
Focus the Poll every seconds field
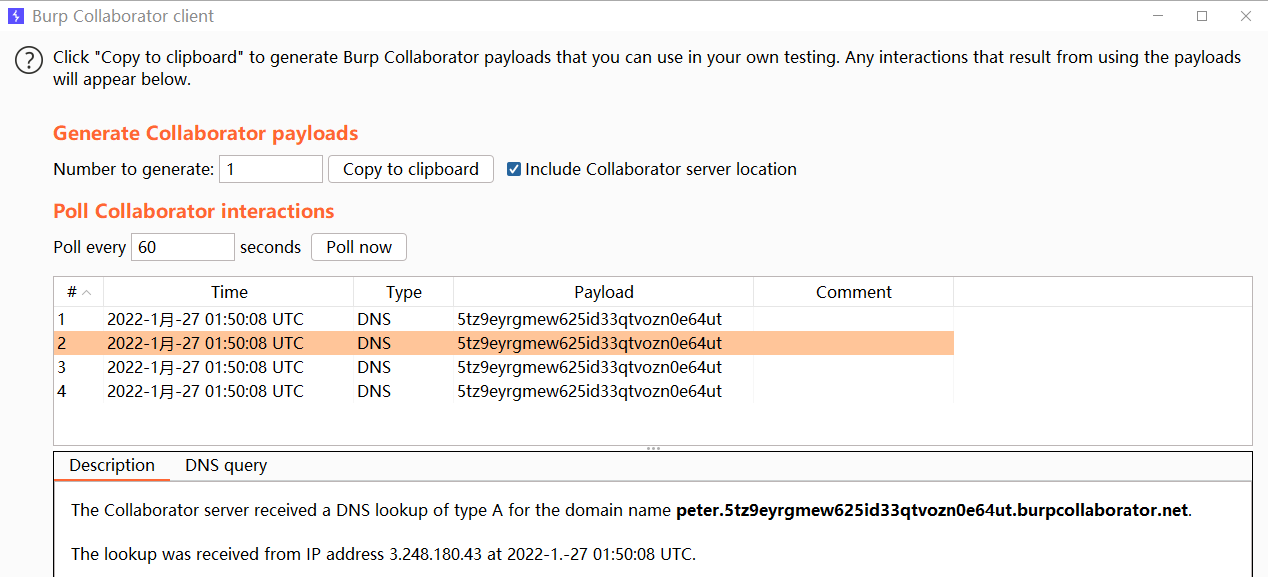[183, 247]
